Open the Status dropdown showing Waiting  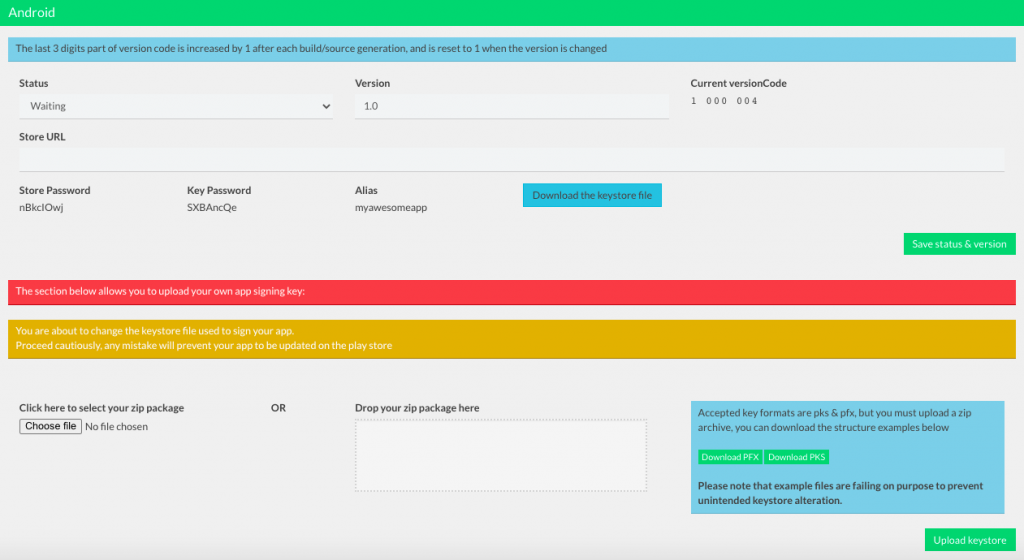(176, 106)
